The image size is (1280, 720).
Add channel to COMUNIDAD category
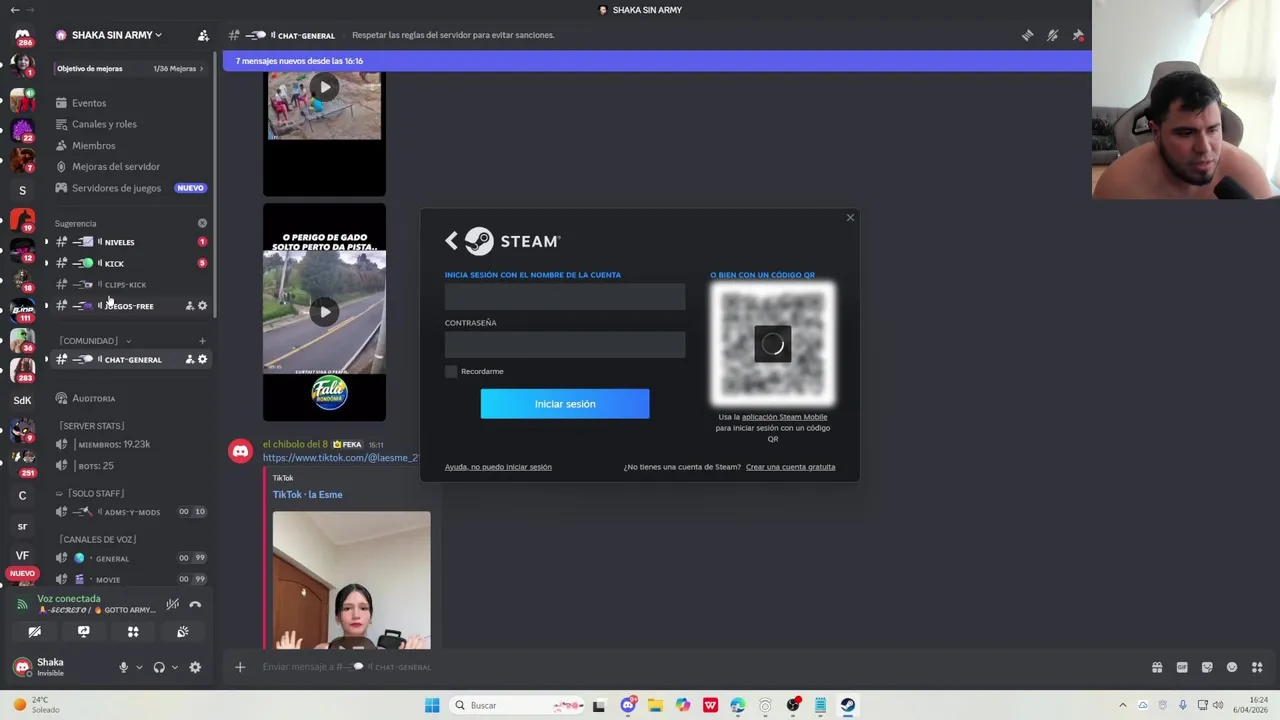point(202,341)
